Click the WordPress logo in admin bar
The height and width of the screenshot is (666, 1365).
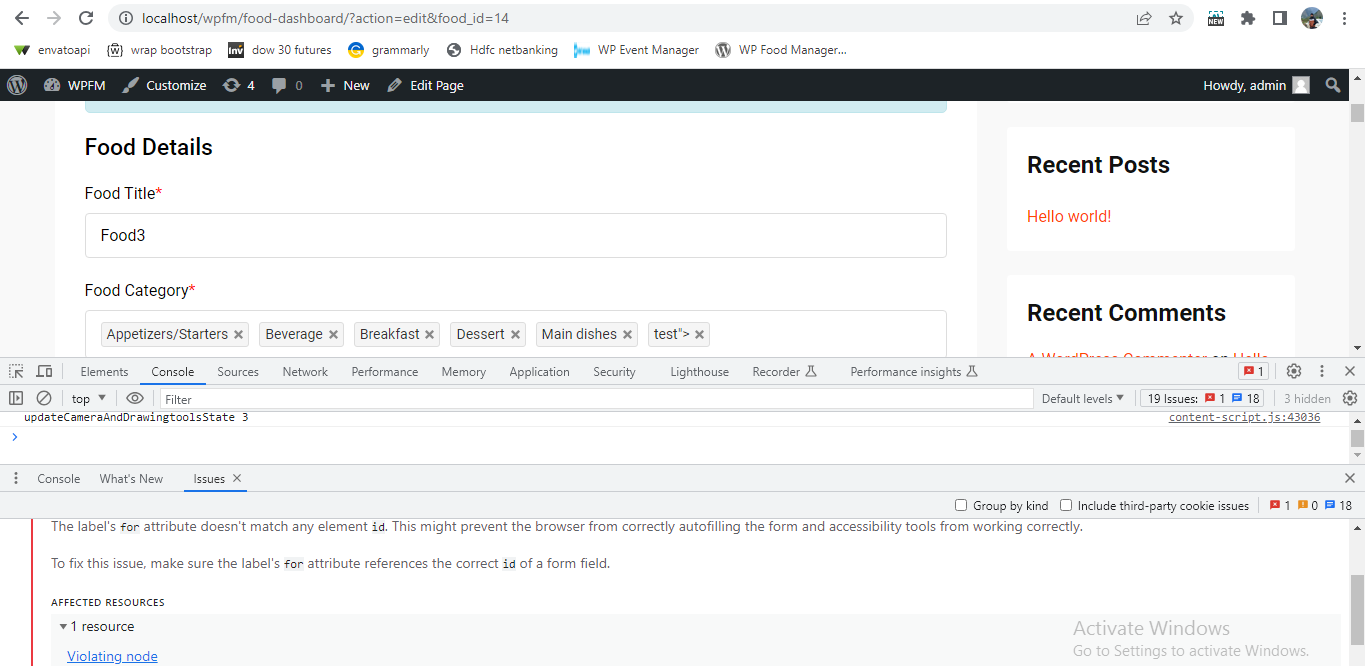click(x=16, y=85)
